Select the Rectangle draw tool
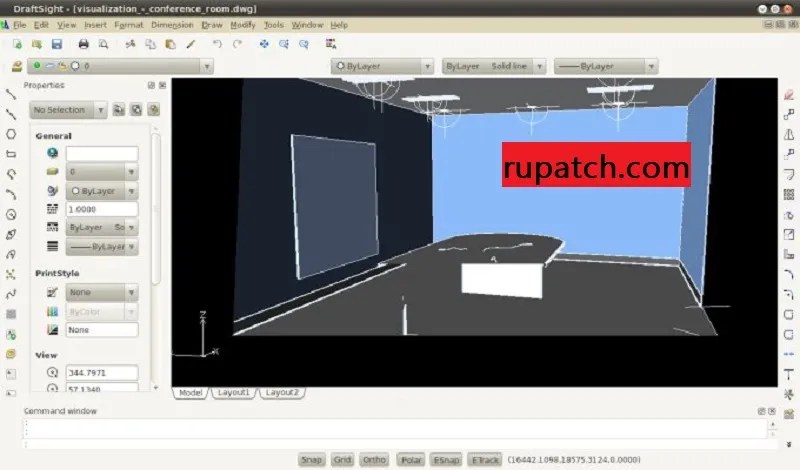 pyautogui.click(x=11, y=154)
